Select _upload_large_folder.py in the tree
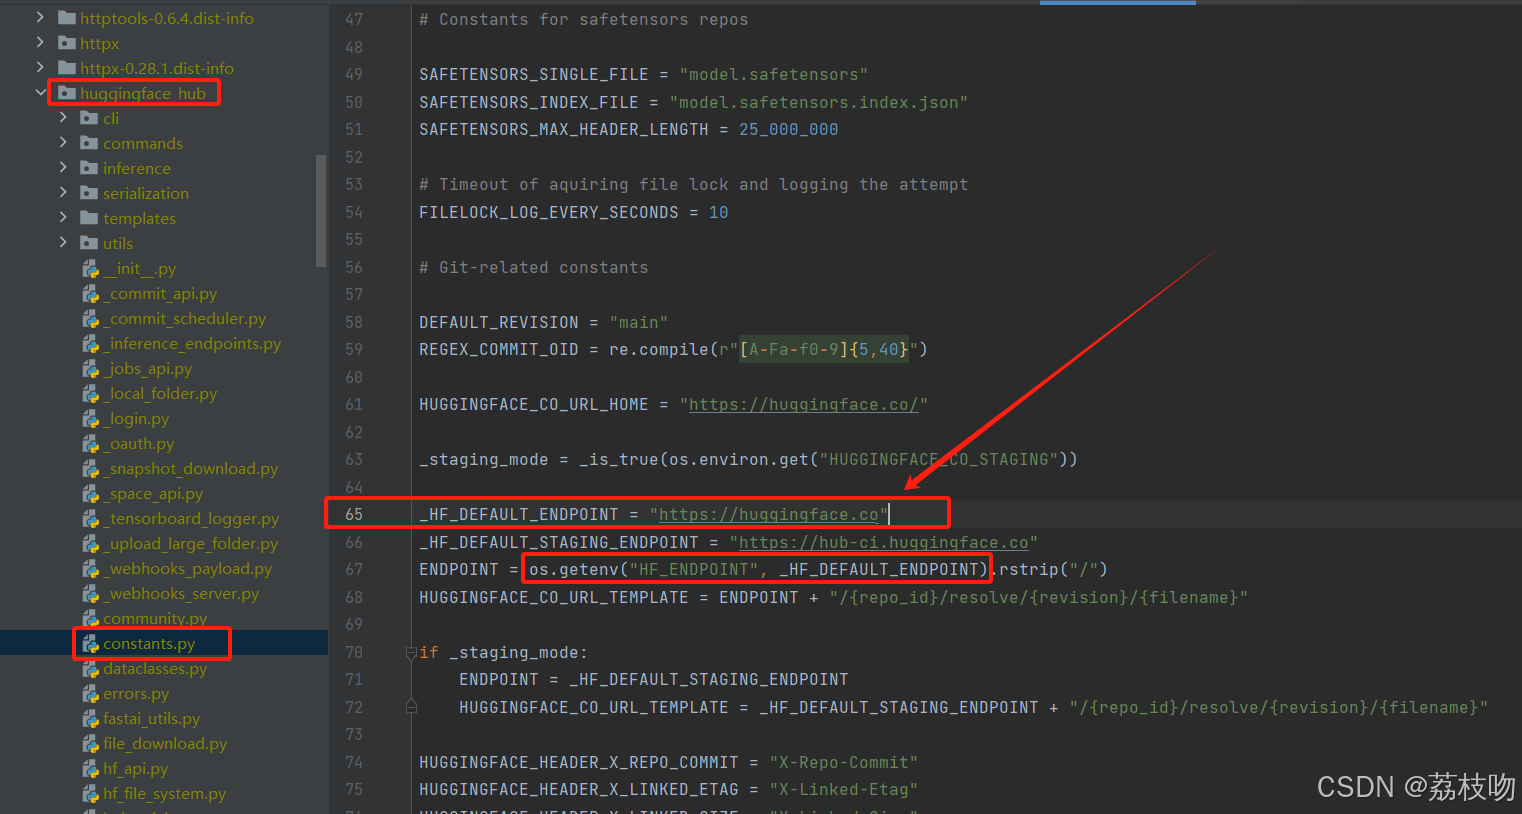 coord(190,543)
